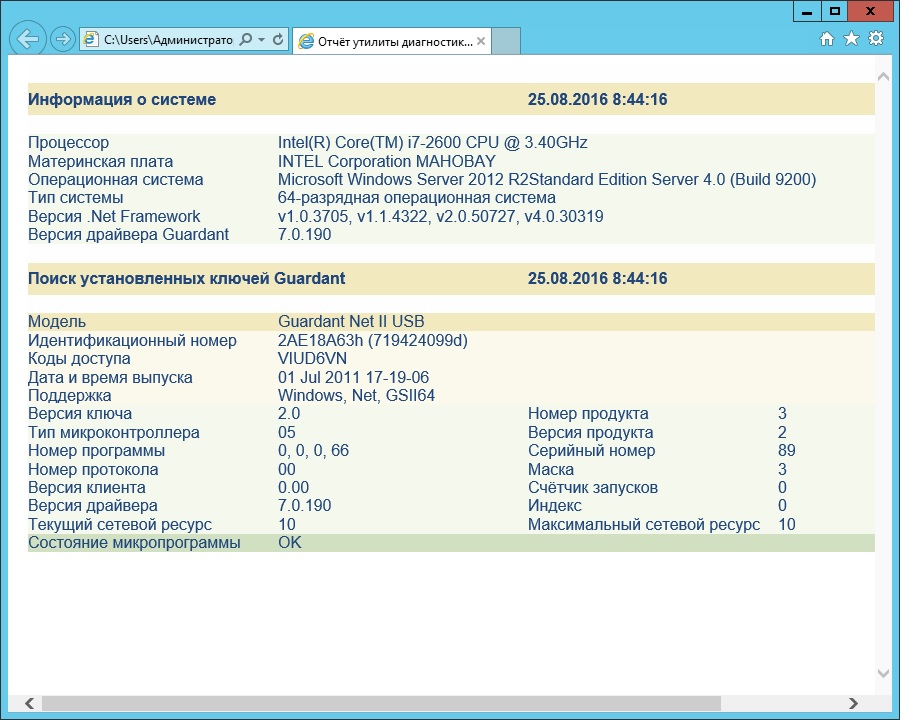The width and height of the screenshot is (918, 720).
Task: Go back using the Back arrow button
Action: (x=29, y=39)
